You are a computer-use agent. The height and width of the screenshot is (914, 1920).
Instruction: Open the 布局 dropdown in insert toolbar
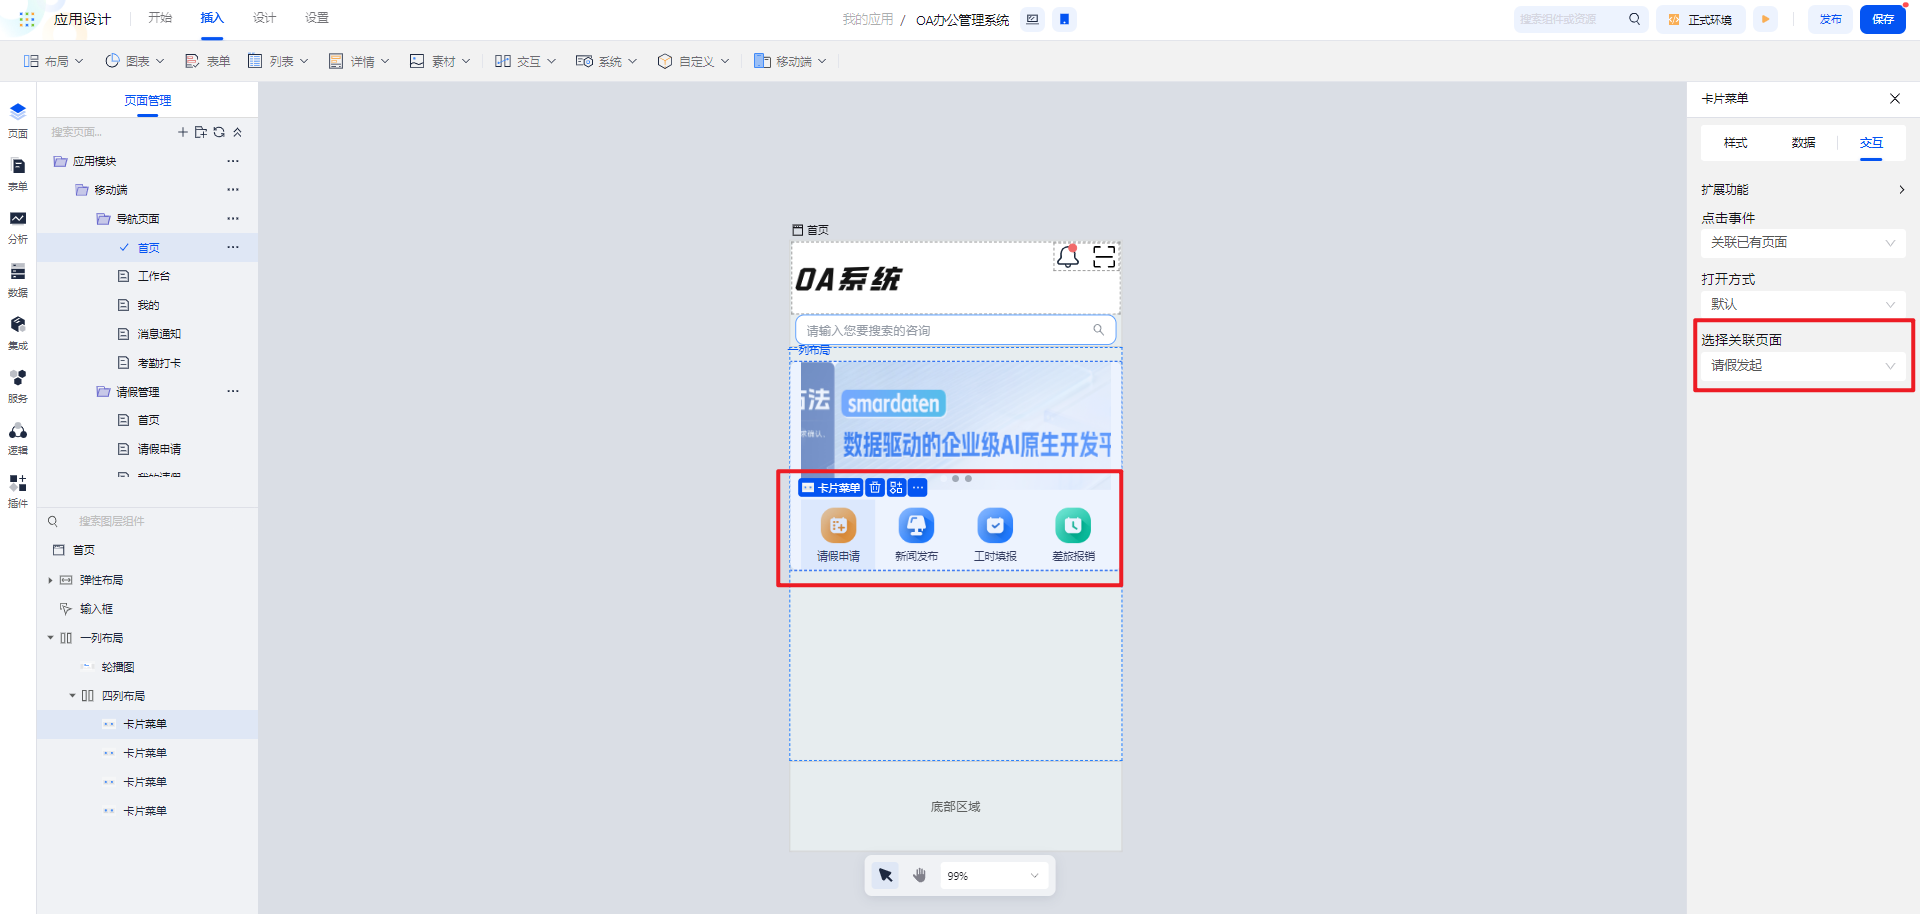click(54, 61)
